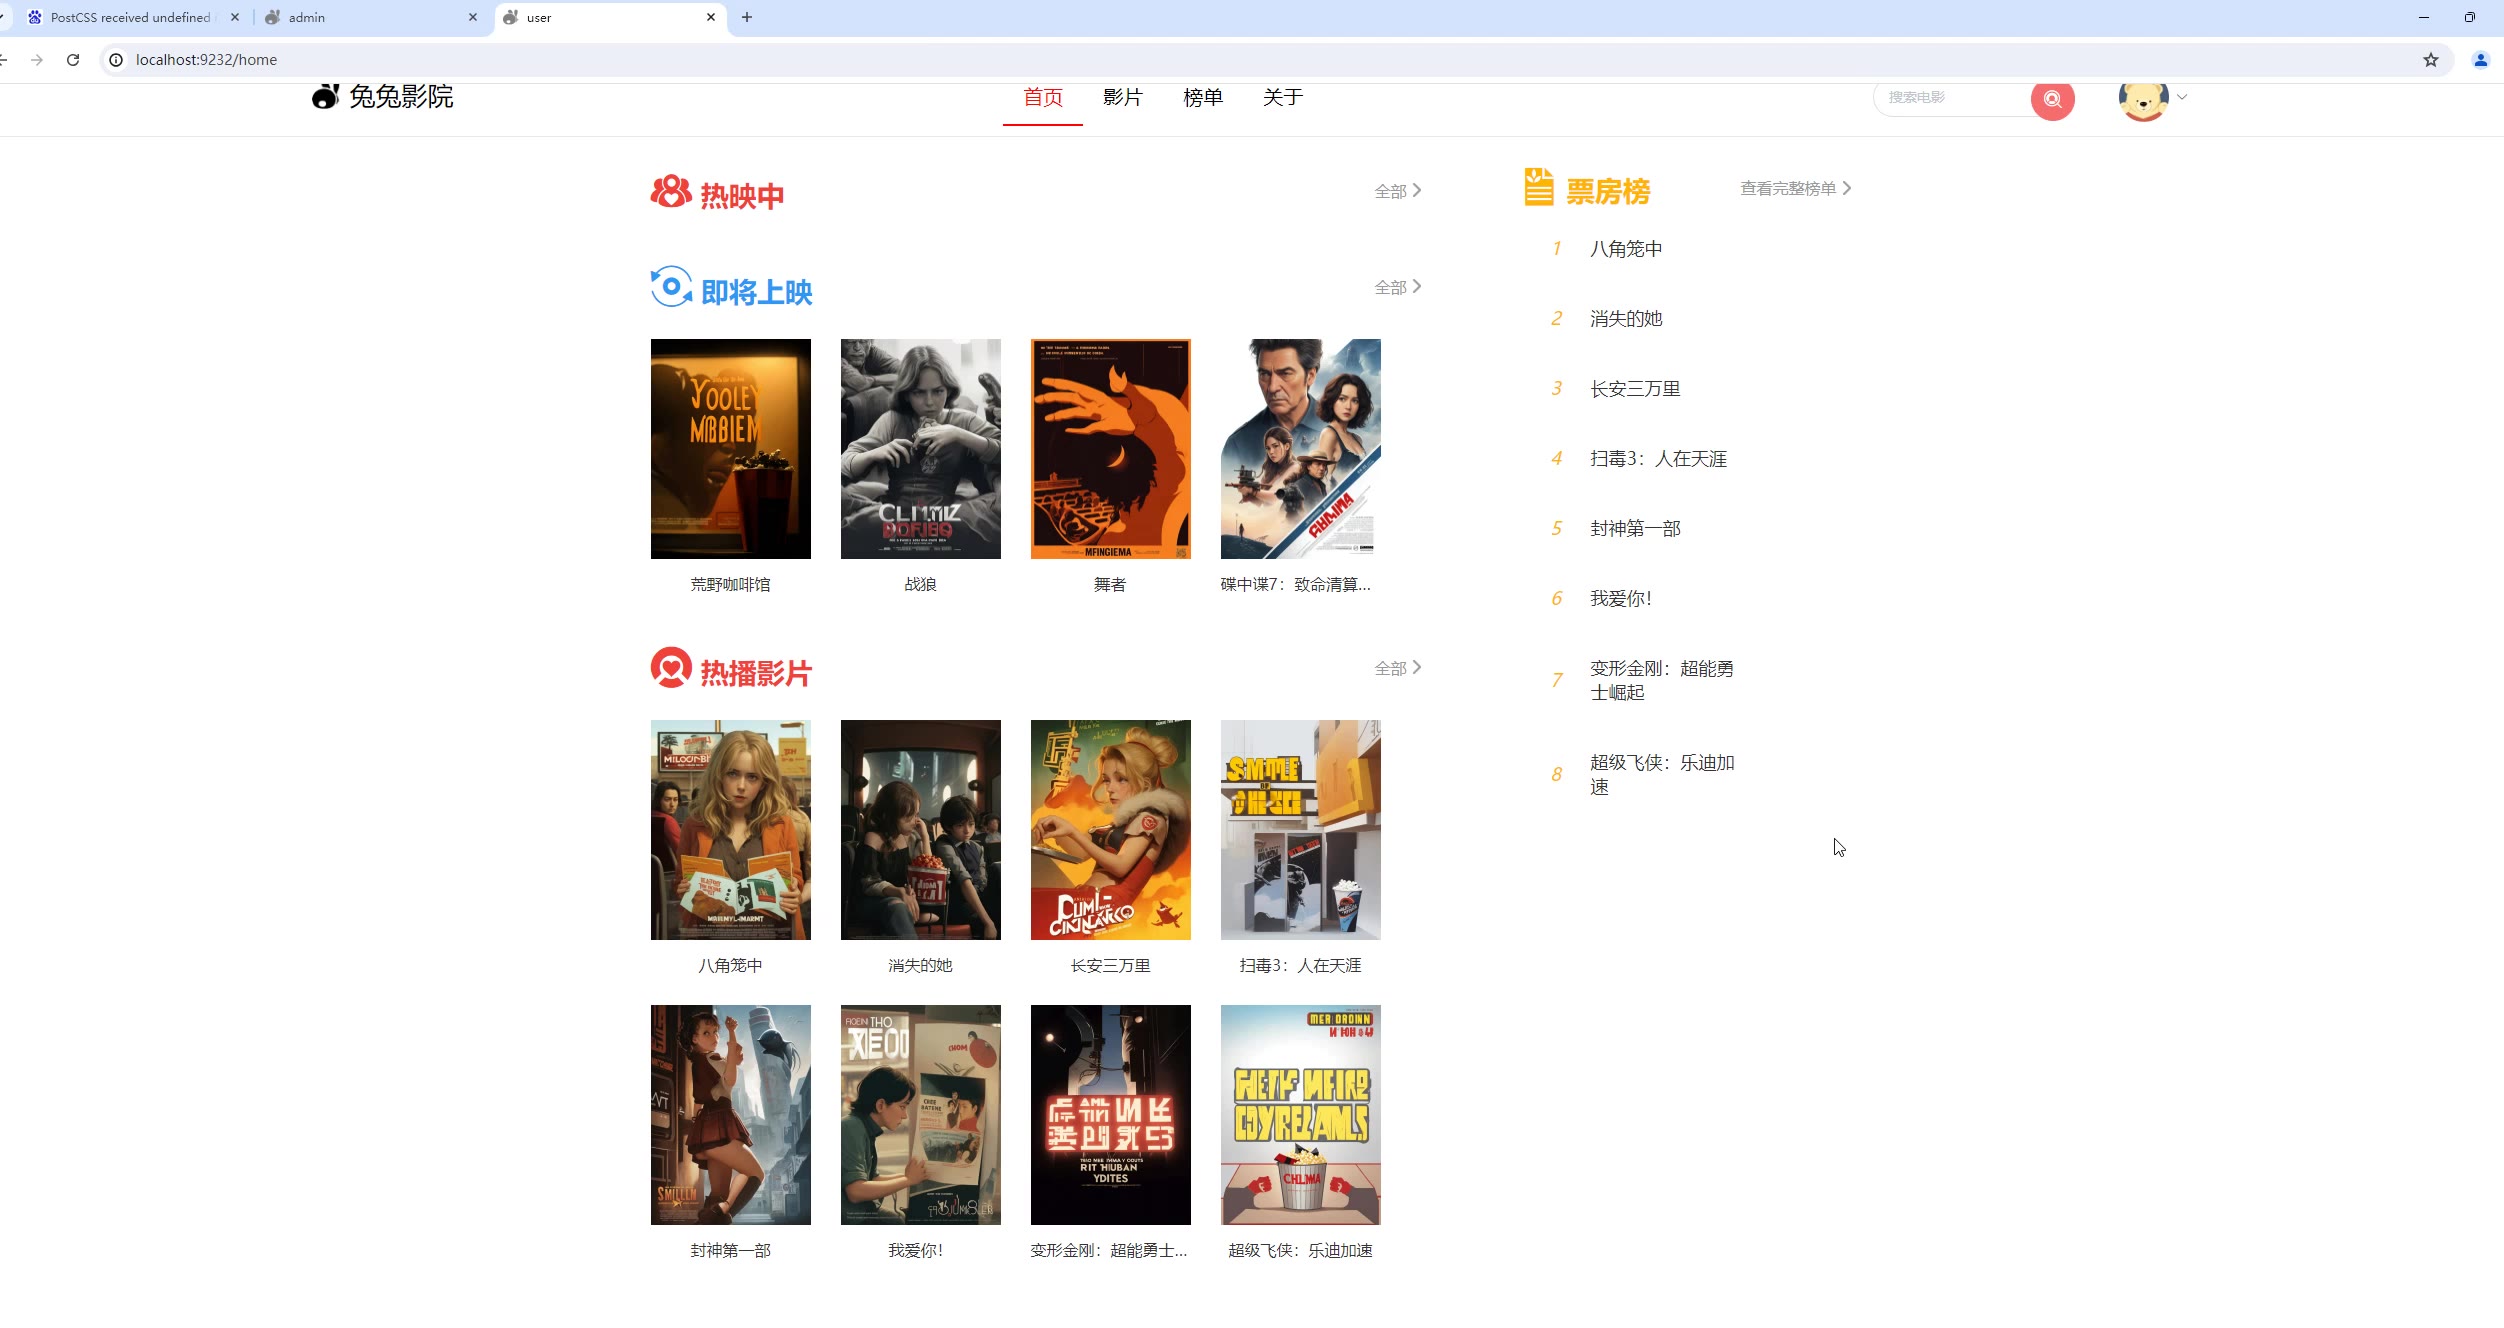2504x1328 pixels.
Task: Expand 全部 for the 热映中 section
Action: [x=1398, y=191]
